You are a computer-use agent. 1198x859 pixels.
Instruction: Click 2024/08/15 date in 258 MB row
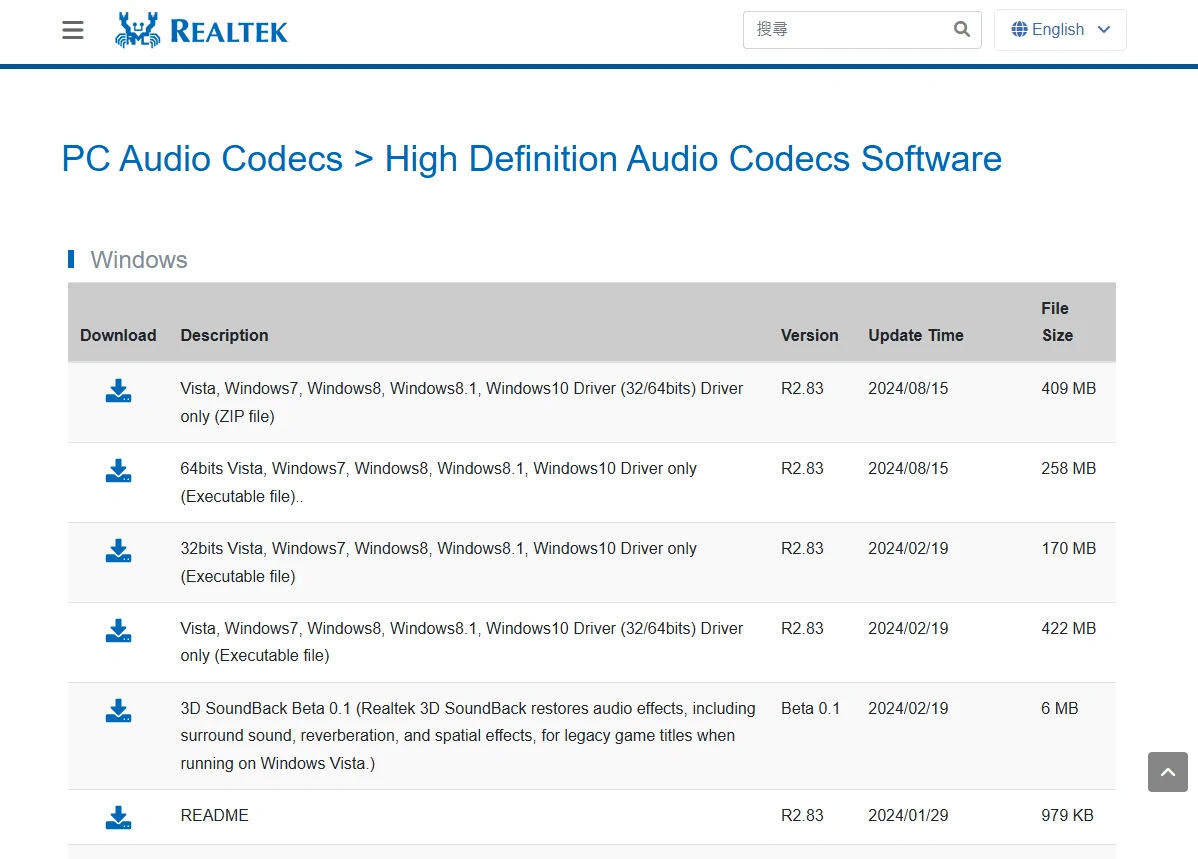(x=908, y=468)
